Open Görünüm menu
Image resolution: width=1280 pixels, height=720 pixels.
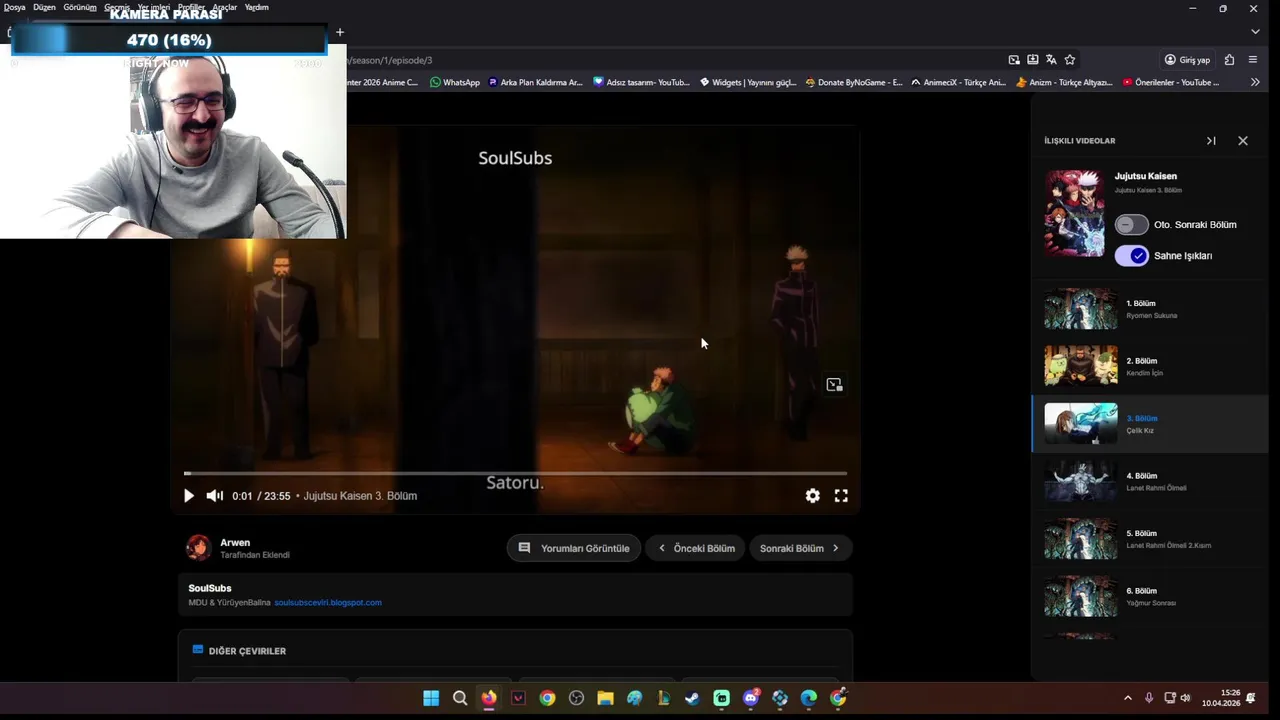(80, 7)
